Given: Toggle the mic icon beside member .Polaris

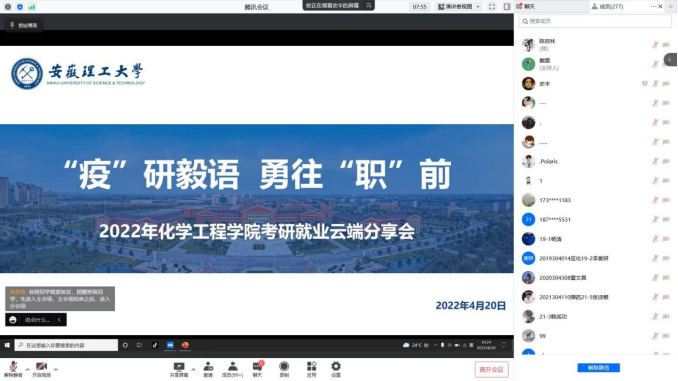Looking at the screenshot, I should coord(656,161).
